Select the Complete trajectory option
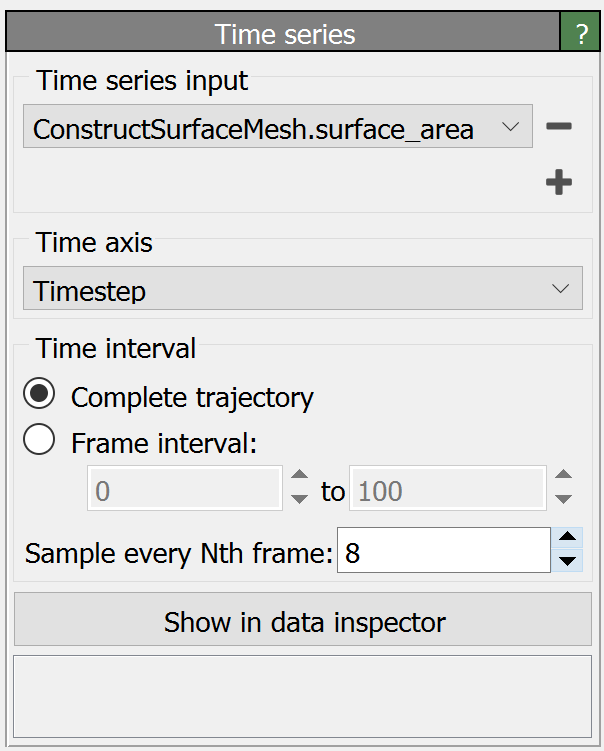This screenshot has width=604, height=751. 39,396
